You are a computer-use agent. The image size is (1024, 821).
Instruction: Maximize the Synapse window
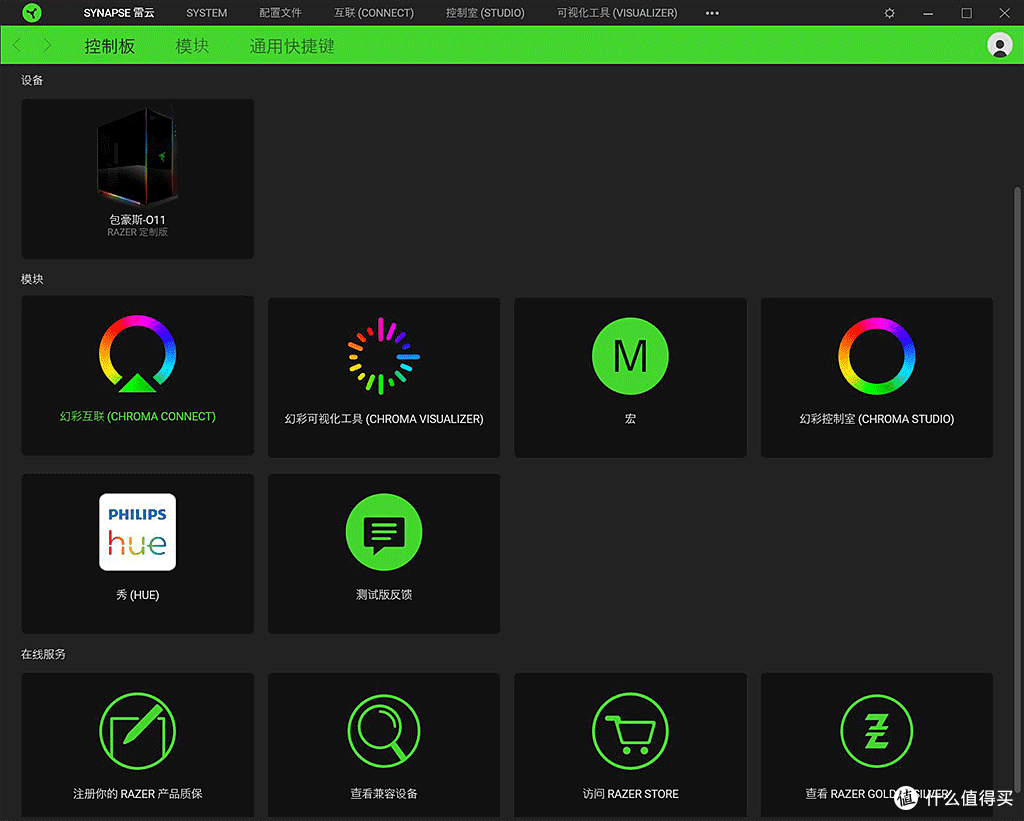[x=967, y=13]
